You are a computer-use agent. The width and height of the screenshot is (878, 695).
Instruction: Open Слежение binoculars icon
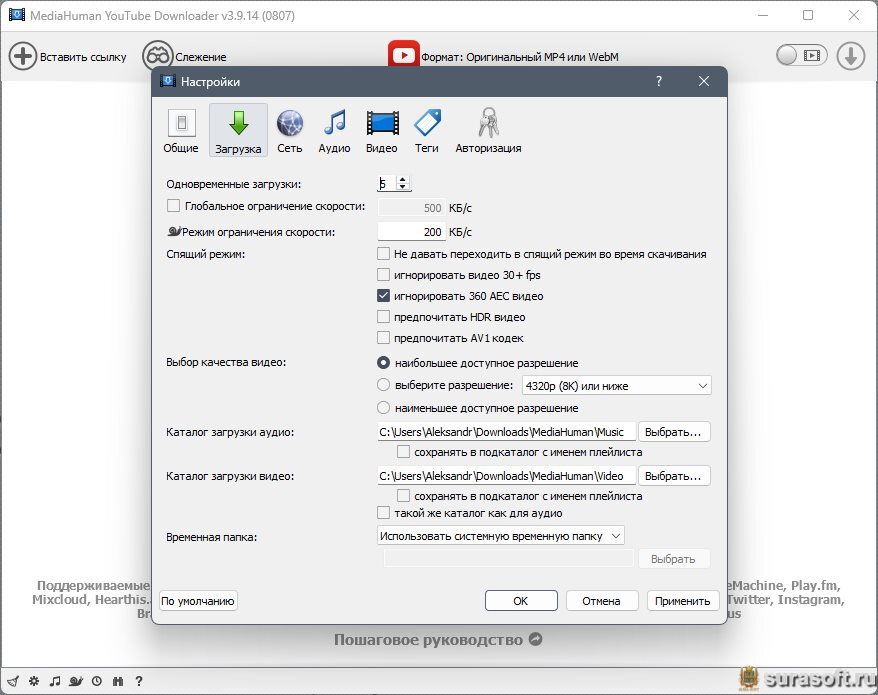[157, 56]
